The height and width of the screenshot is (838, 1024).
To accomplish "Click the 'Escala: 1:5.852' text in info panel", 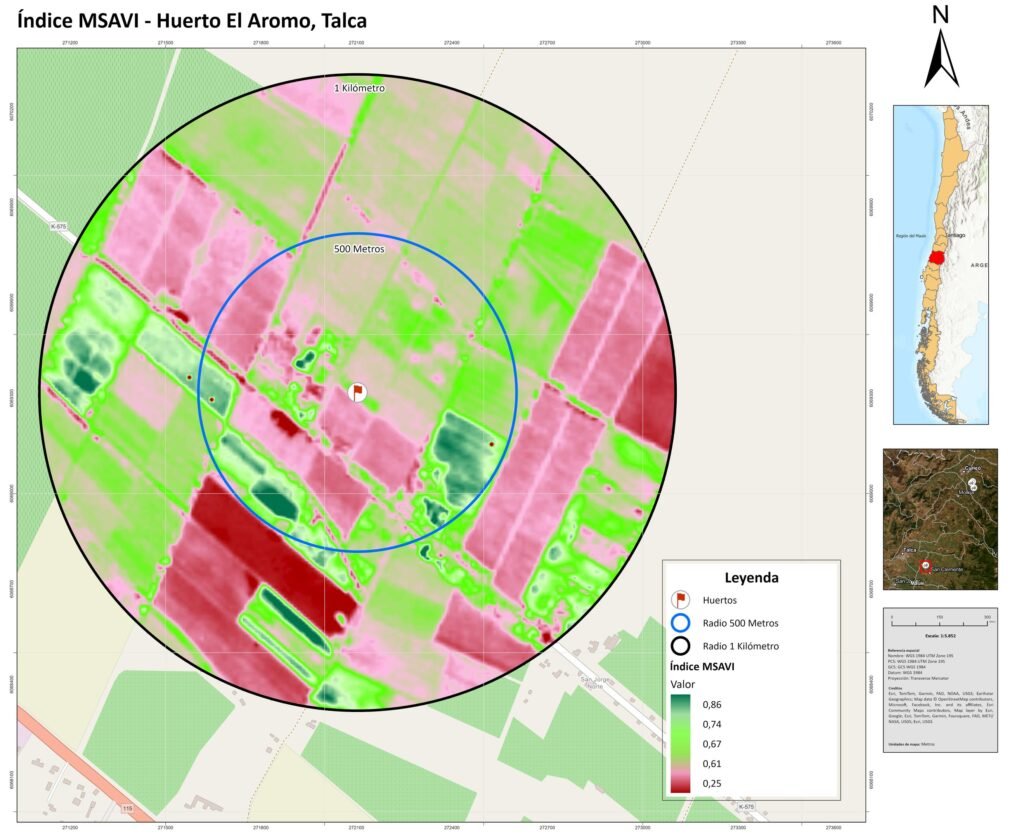I will click(x=940, y=634).
